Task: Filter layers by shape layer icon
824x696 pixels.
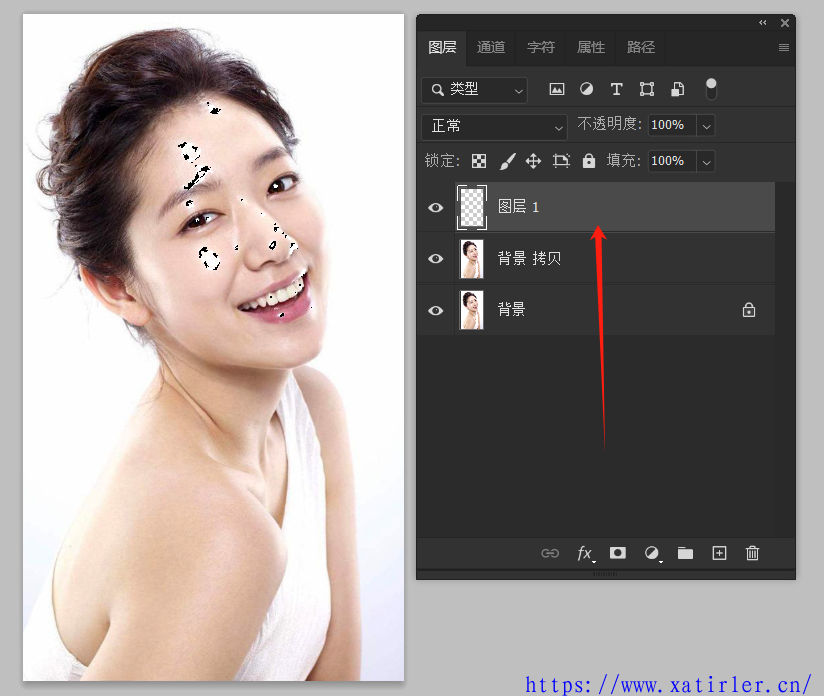Action: (647, 89)
